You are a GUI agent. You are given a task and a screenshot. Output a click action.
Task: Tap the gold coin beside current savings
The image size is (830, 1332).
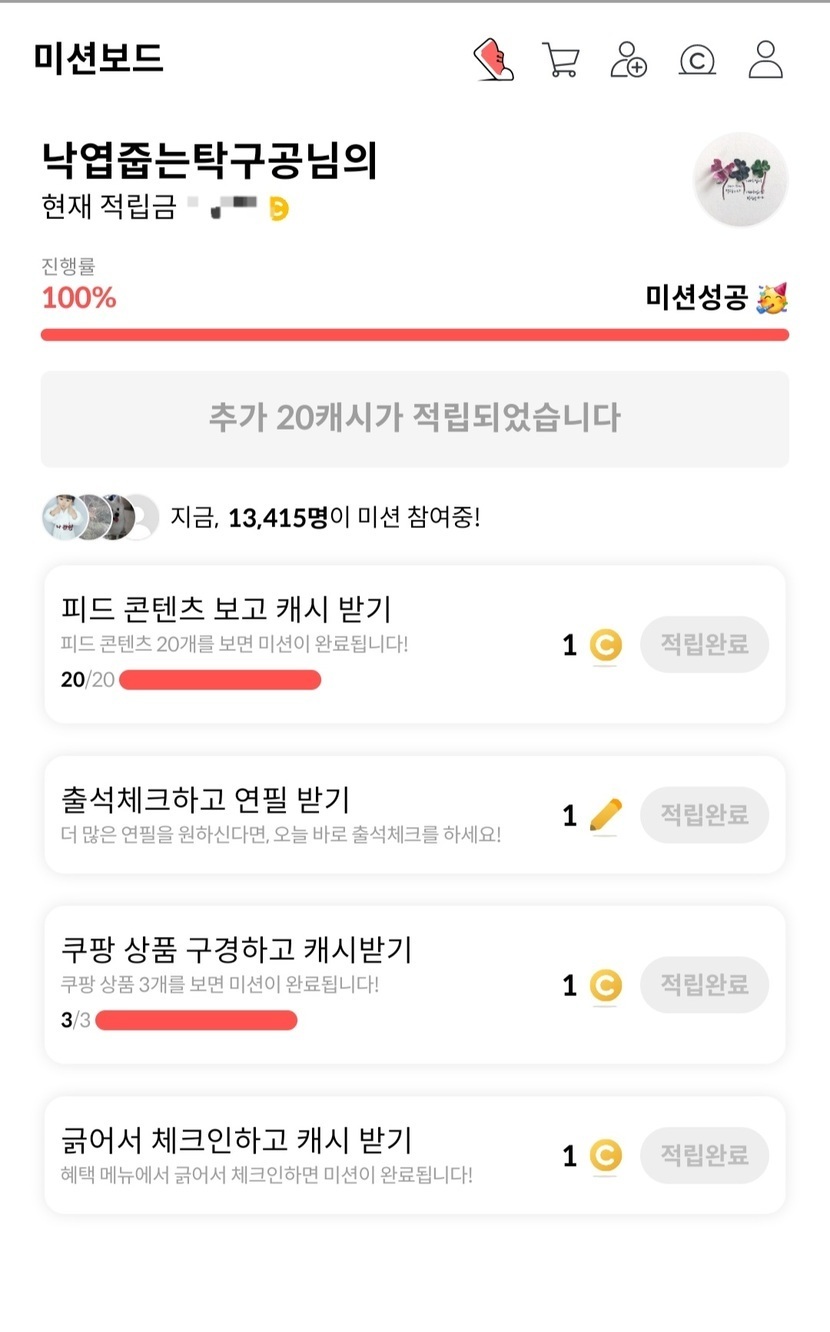[x=279, y=208]
